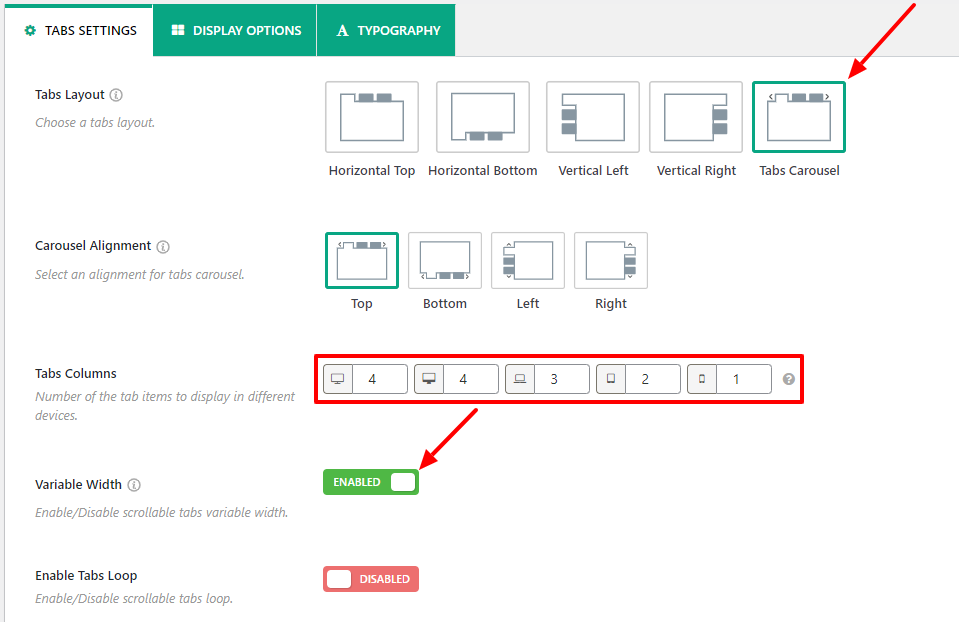Set carousel alignment to Bottom
This screenshot has width=959, height=622.
445,260
